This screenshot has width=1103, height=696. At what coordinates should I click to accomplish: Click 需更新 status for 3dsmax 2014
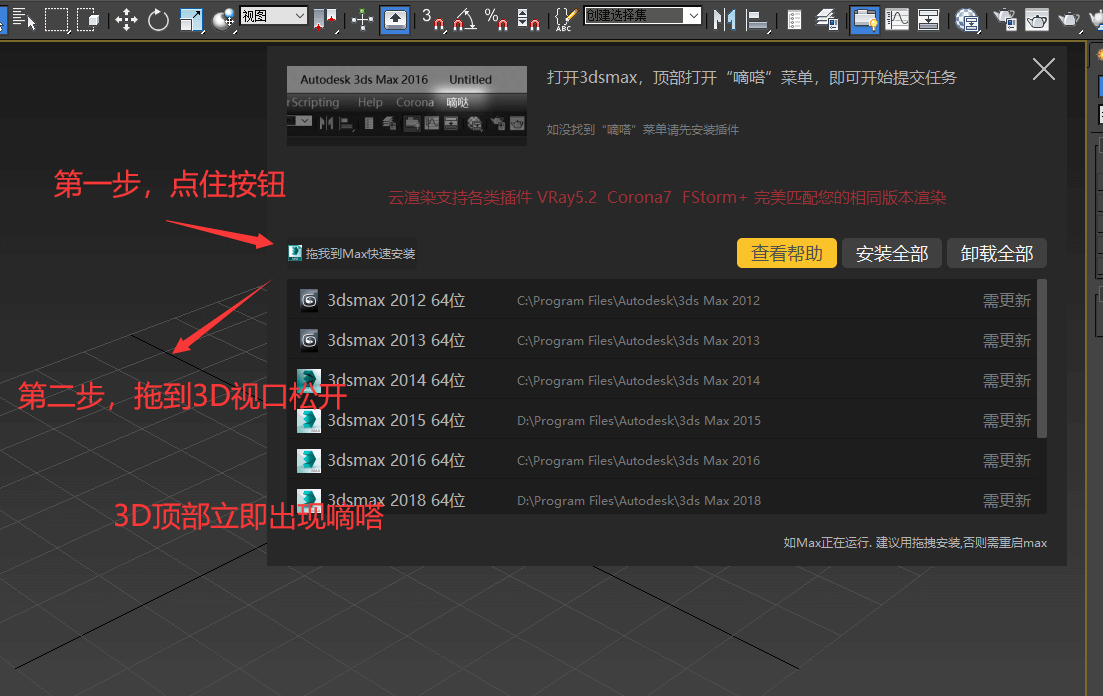1007,381
